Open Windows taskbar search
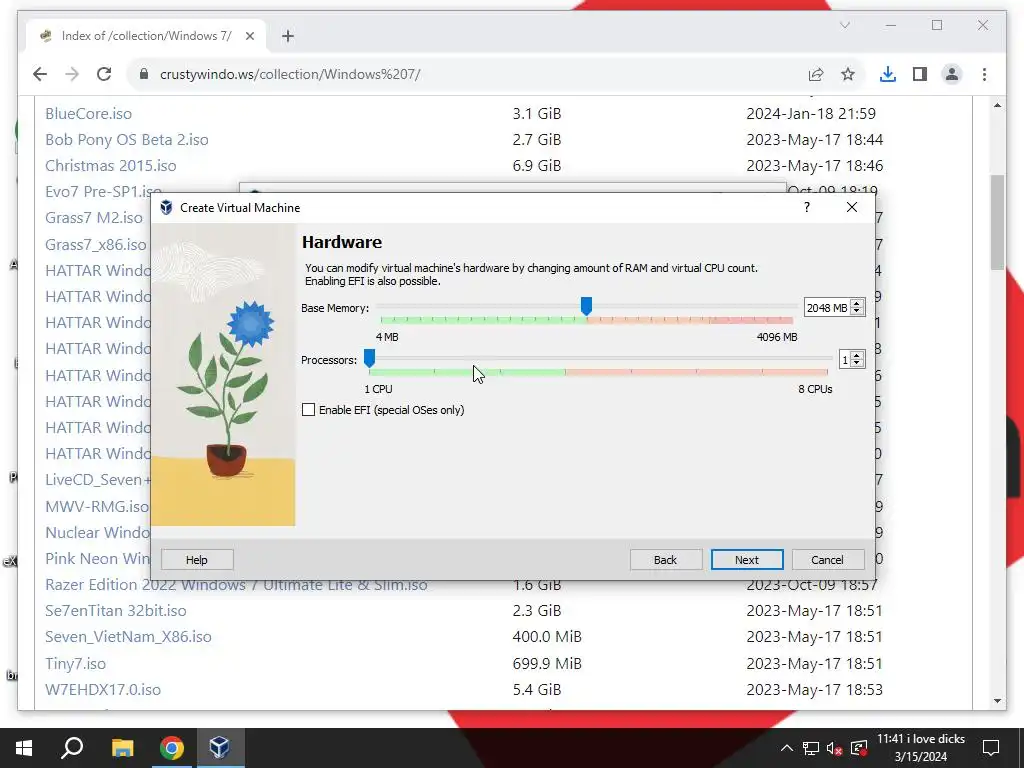Image resolution: width=1024 pixels, height=768 pixels. tap(72, 748)
